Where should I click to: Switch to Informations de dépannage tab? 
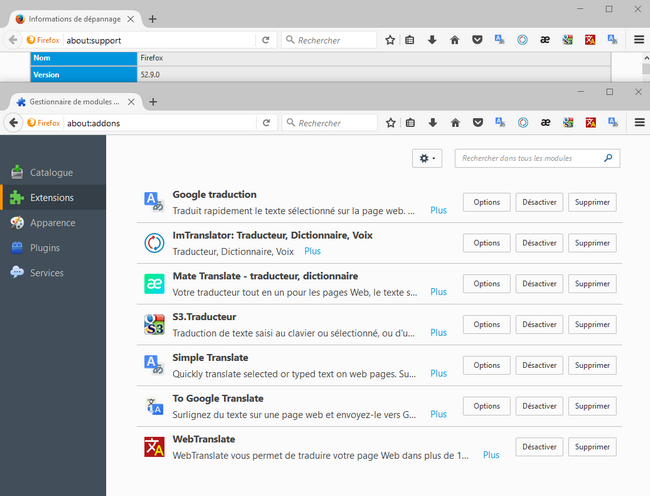pos(76,19)
